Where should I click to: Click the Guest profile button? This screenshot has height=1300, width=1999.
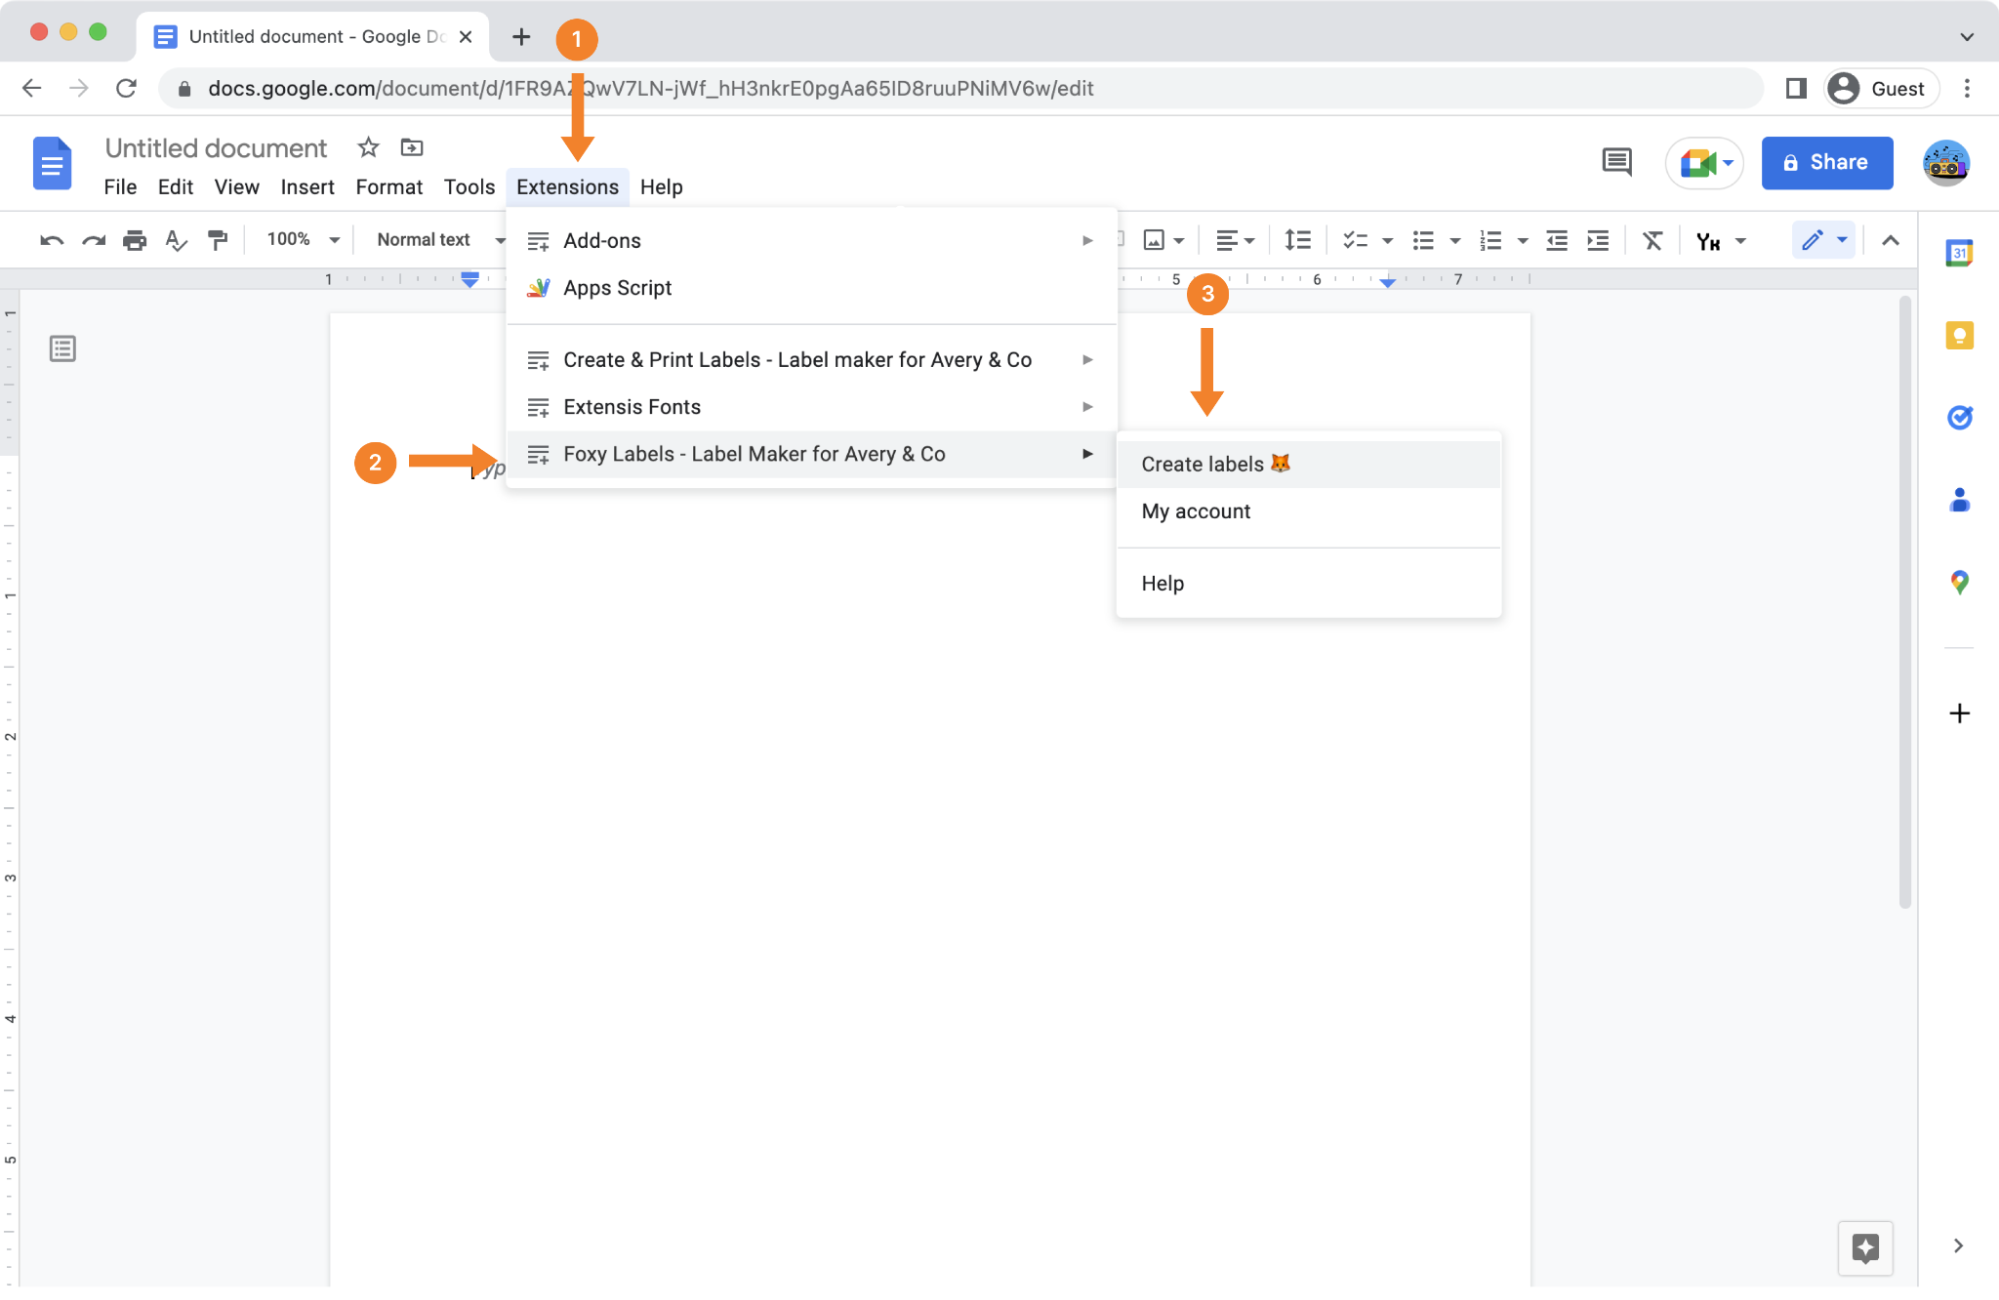pos(1880,89)
